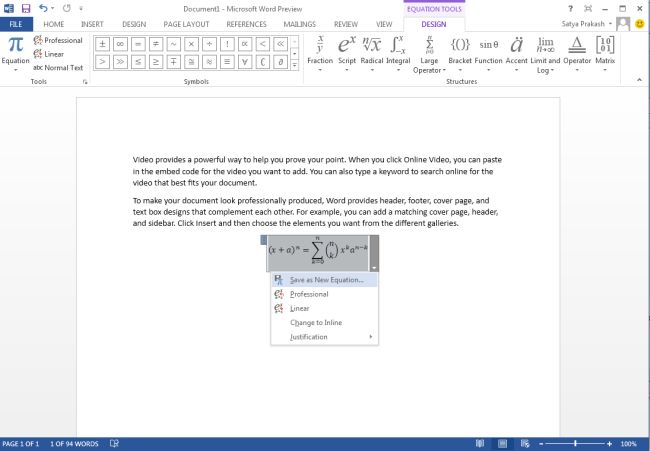Undo the last action in Quick Access
The width and height of the screenshot is (650, 451).
coord(43,8)
